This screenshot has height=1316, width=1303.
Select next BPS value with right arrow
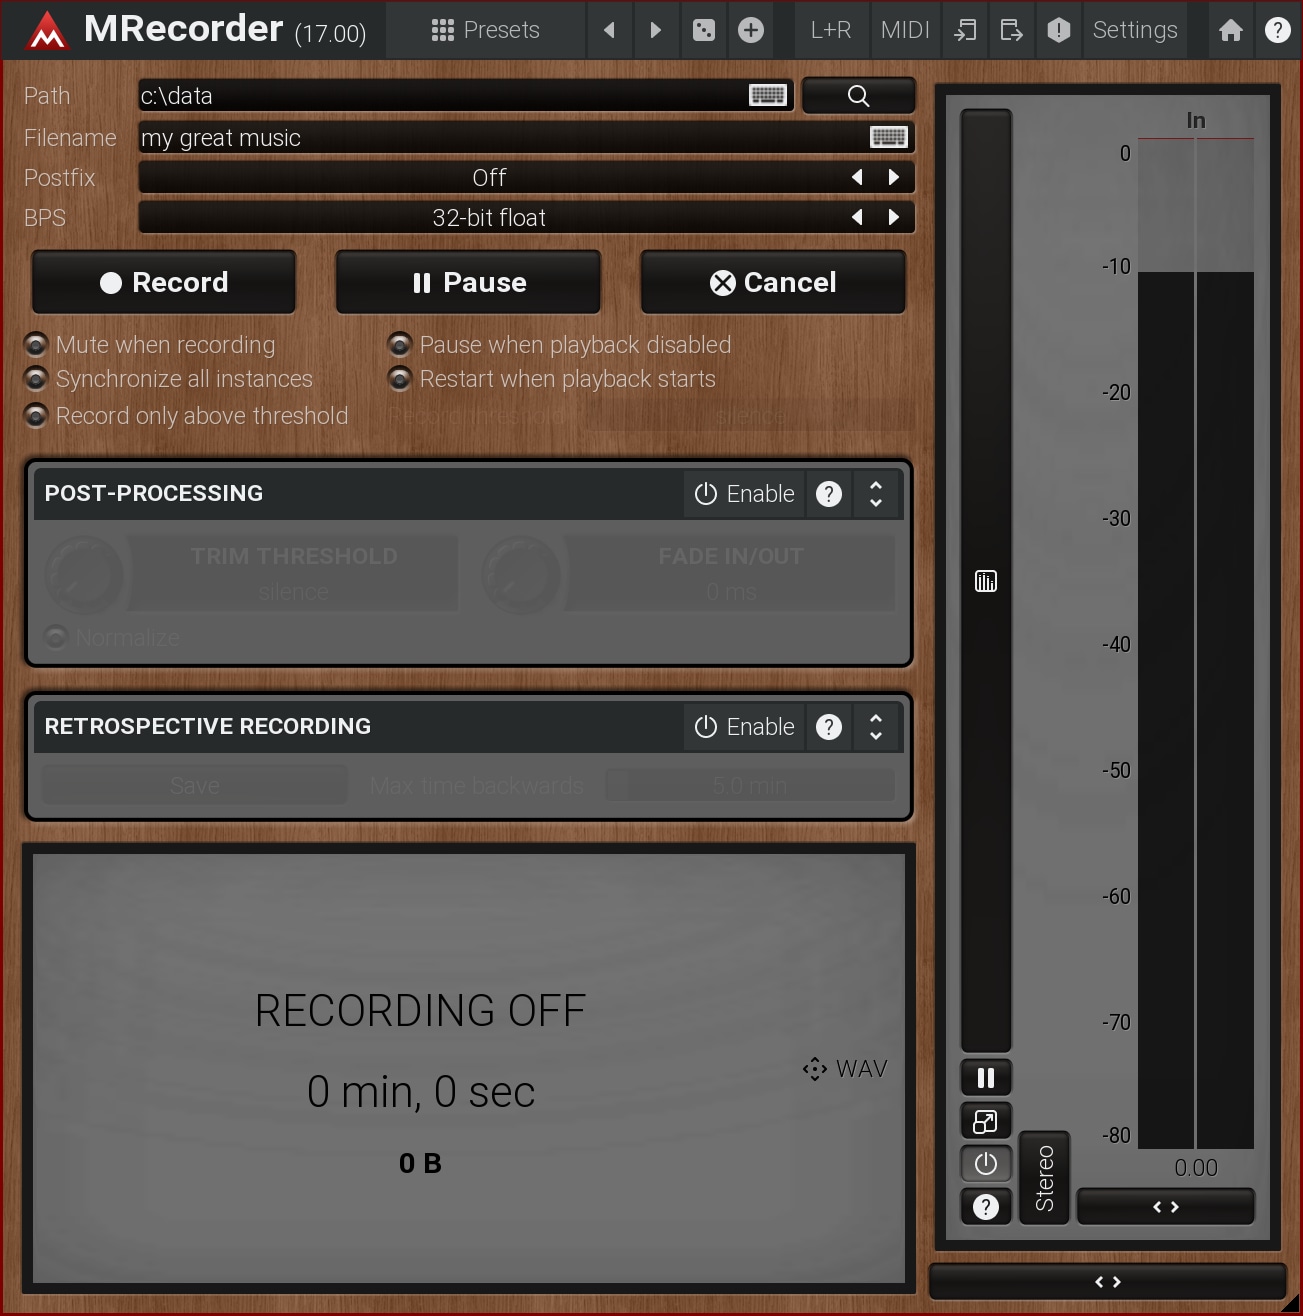click(x=894, y=218)
